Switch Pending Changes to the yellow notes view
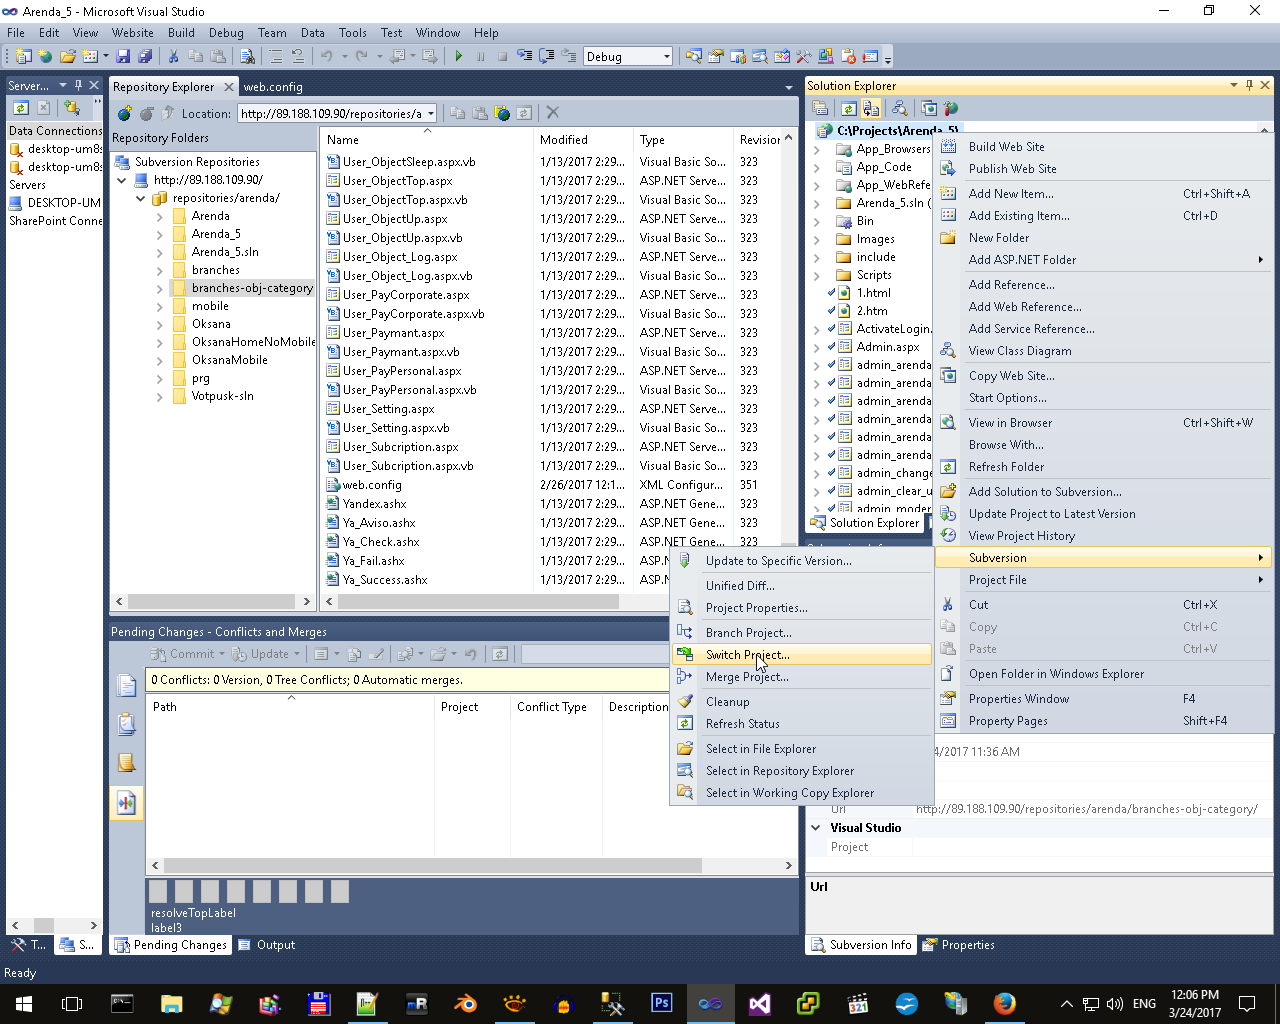The image size is (1280, 1024). click(127, 763)
